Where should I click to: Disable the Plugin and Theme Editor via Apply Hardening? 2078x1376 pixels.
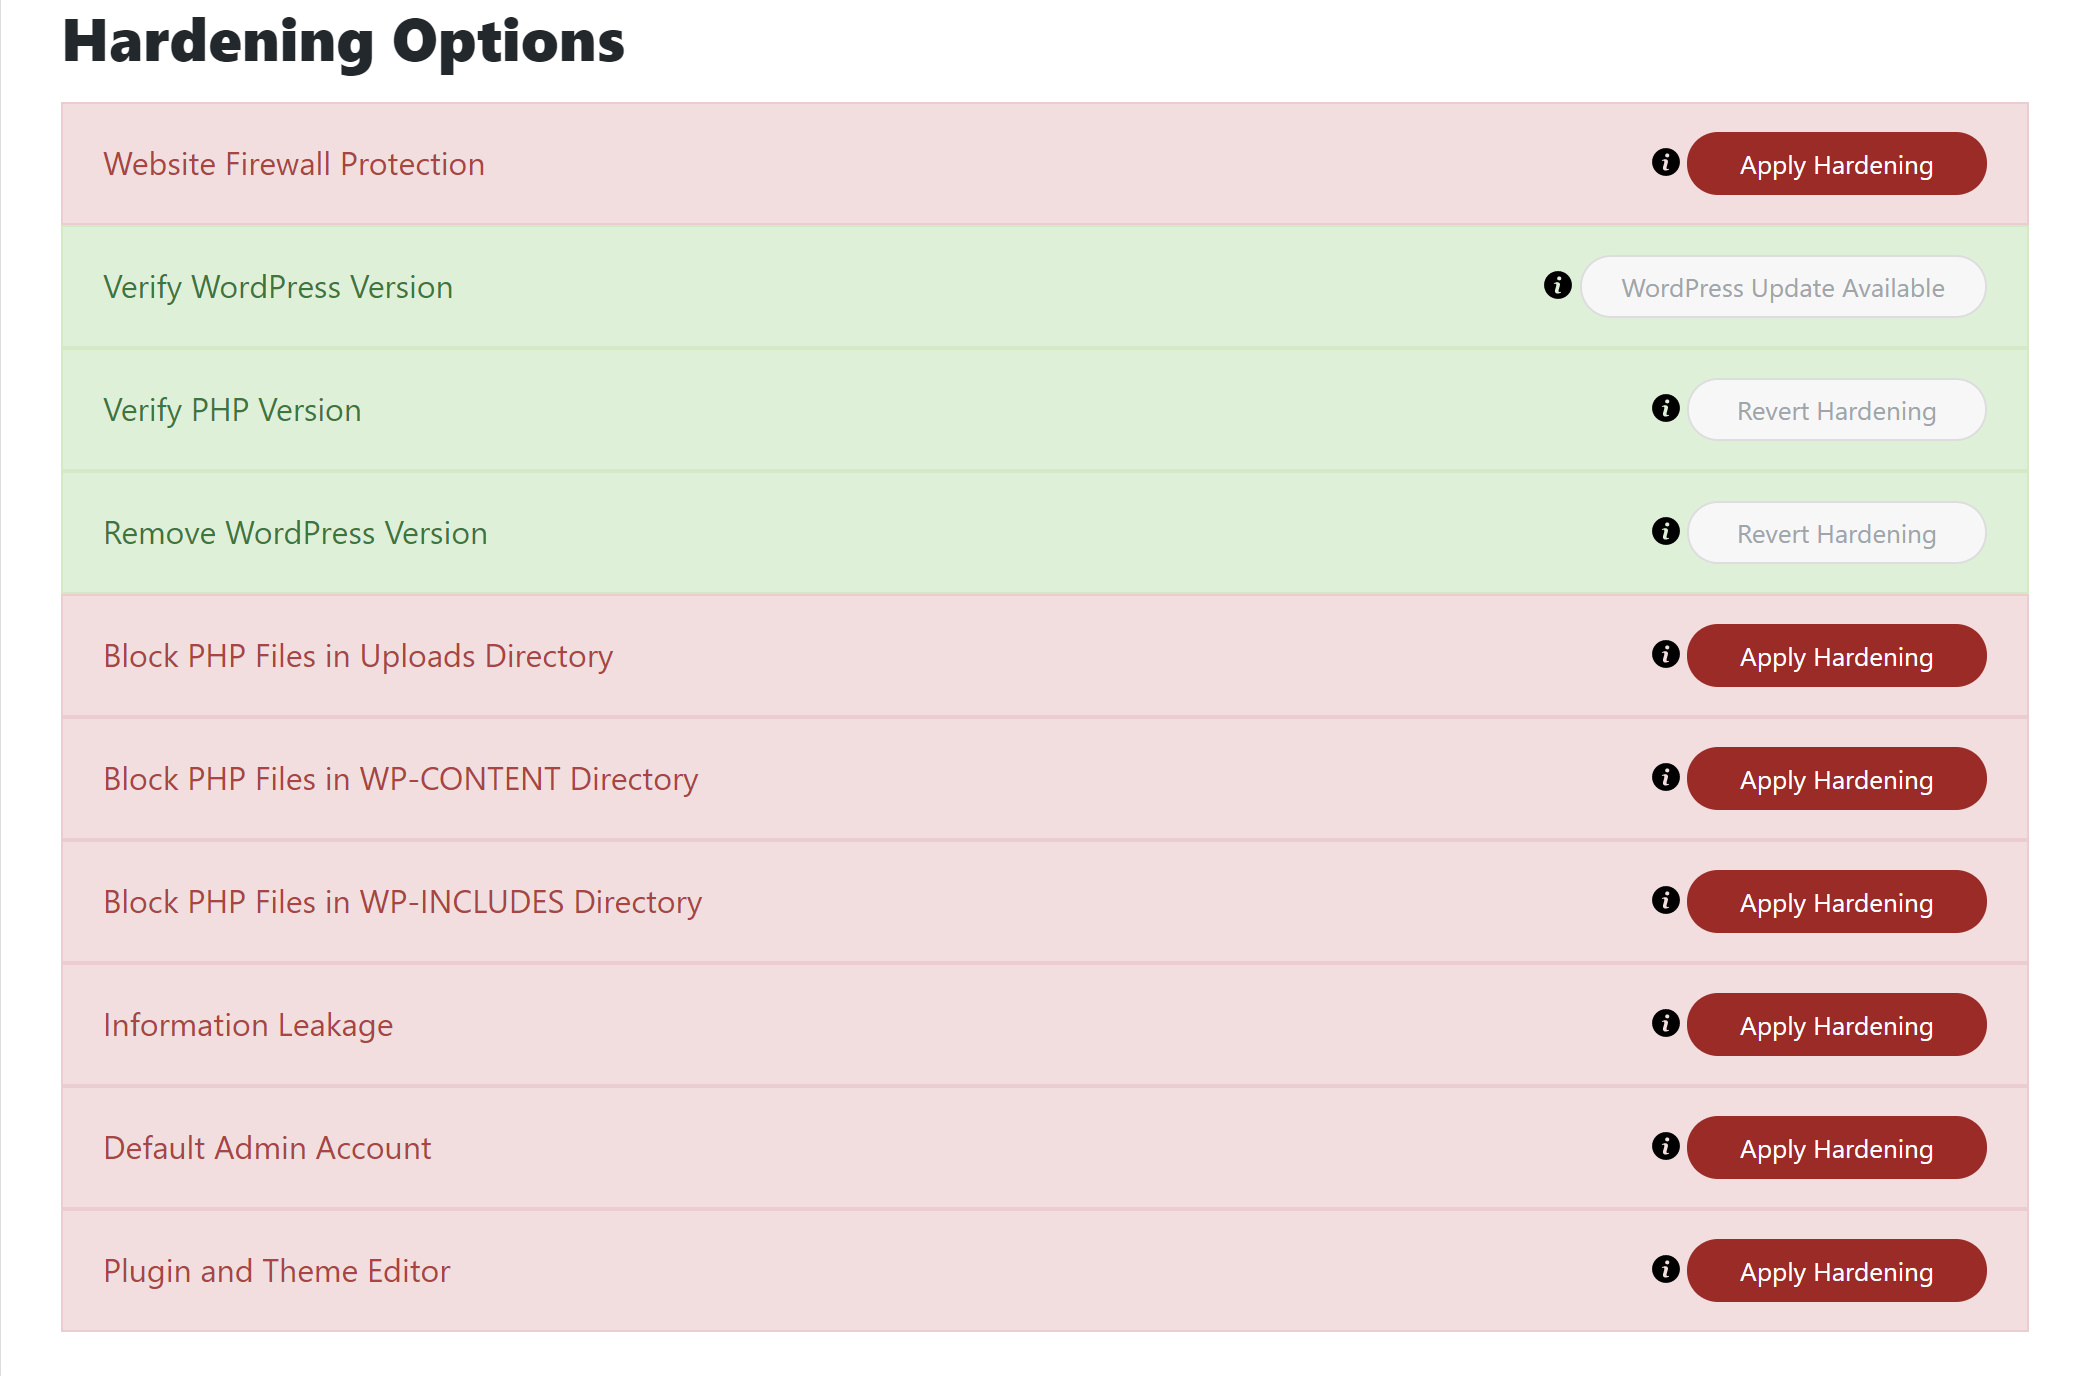coord(1836,1270)
